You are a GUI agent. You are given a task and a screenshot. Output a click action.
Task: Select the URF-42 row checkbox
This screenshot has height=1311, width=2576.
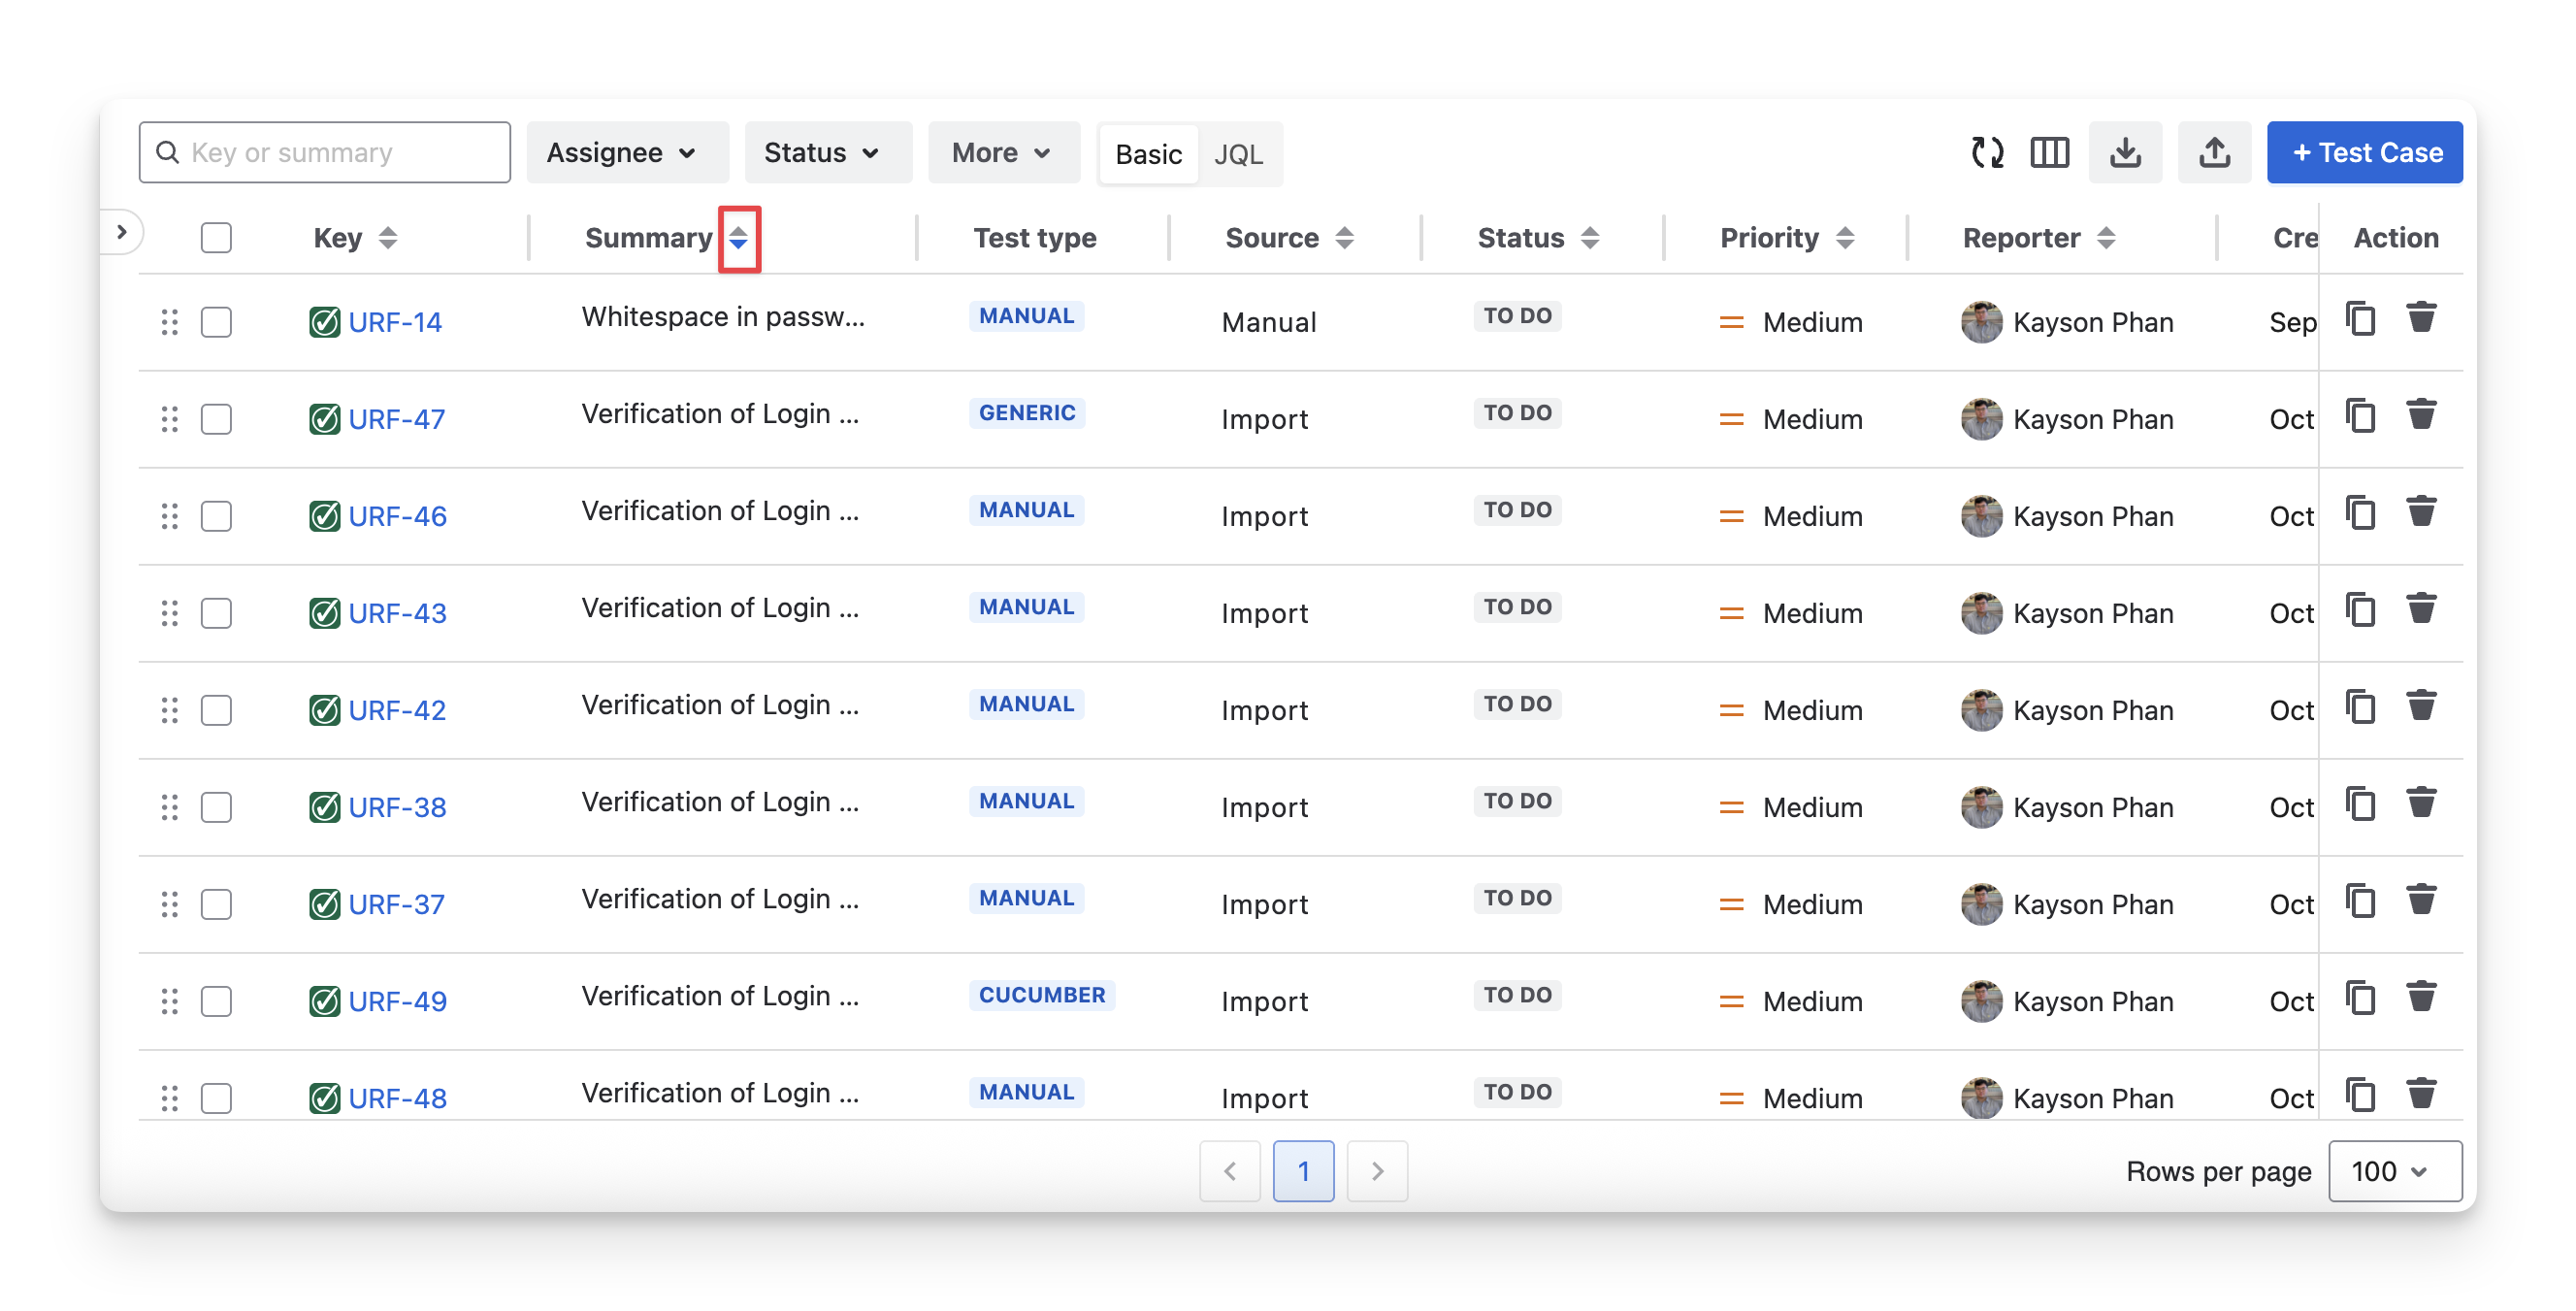pos(216,710)
